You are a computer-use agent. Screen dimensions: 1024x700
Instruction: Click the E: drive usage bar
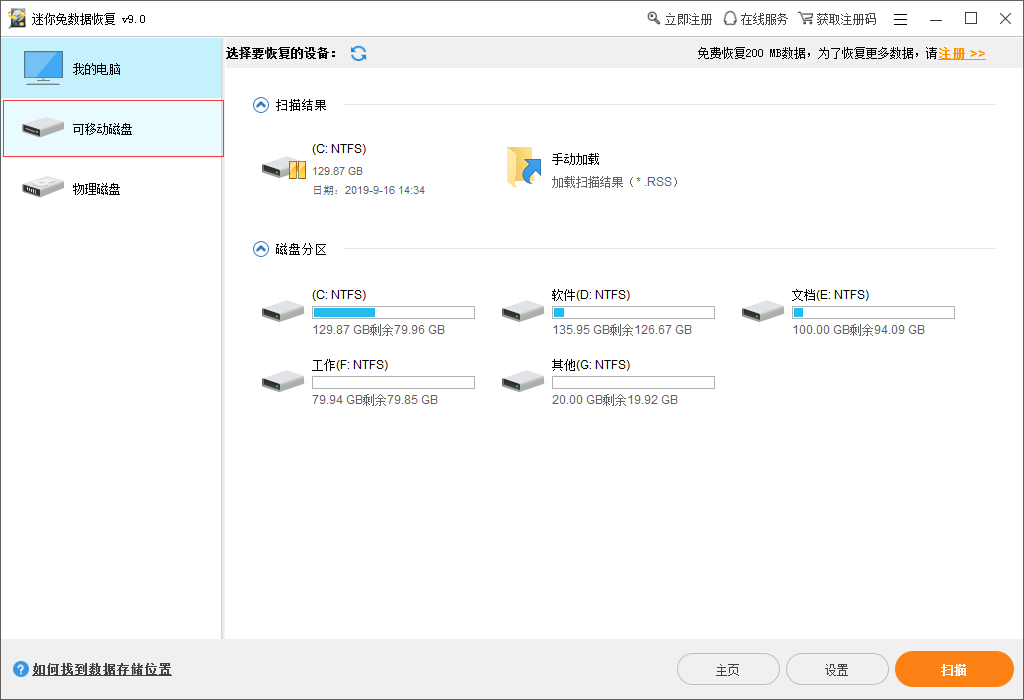(873, 312)
